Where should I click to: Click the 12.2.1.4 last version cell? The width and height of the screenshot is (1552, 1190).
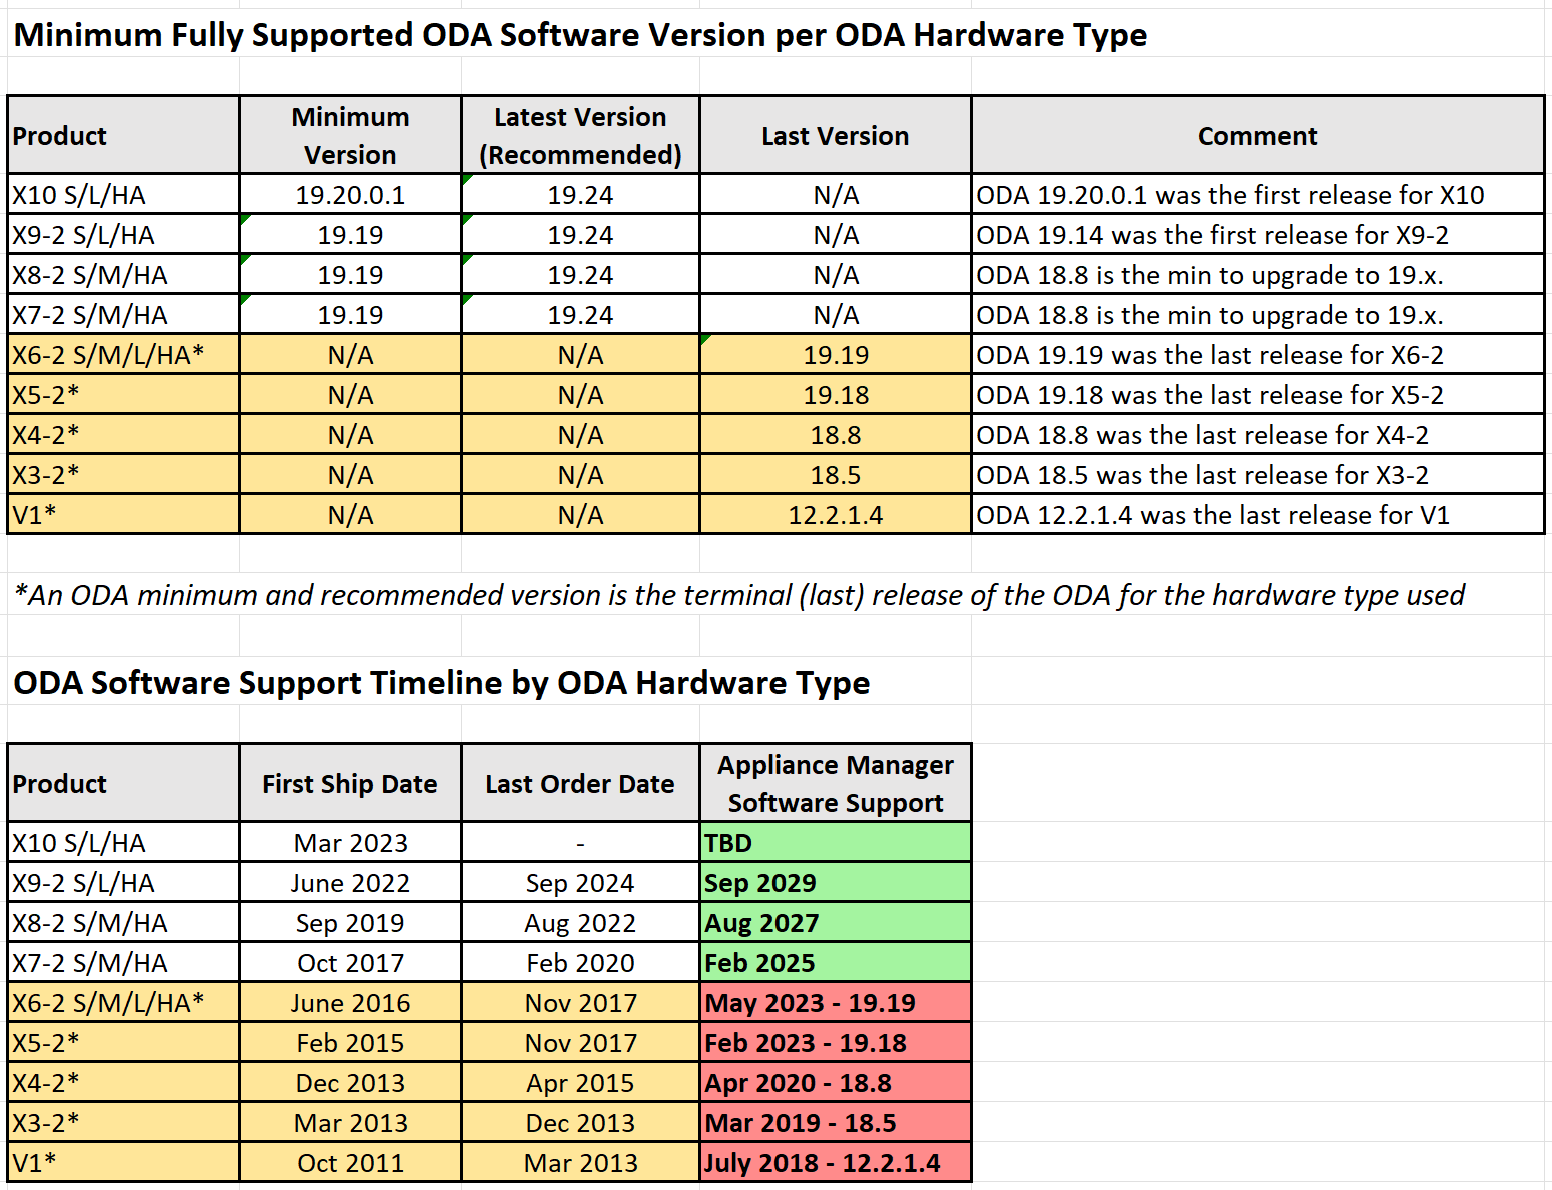(835, 514)
